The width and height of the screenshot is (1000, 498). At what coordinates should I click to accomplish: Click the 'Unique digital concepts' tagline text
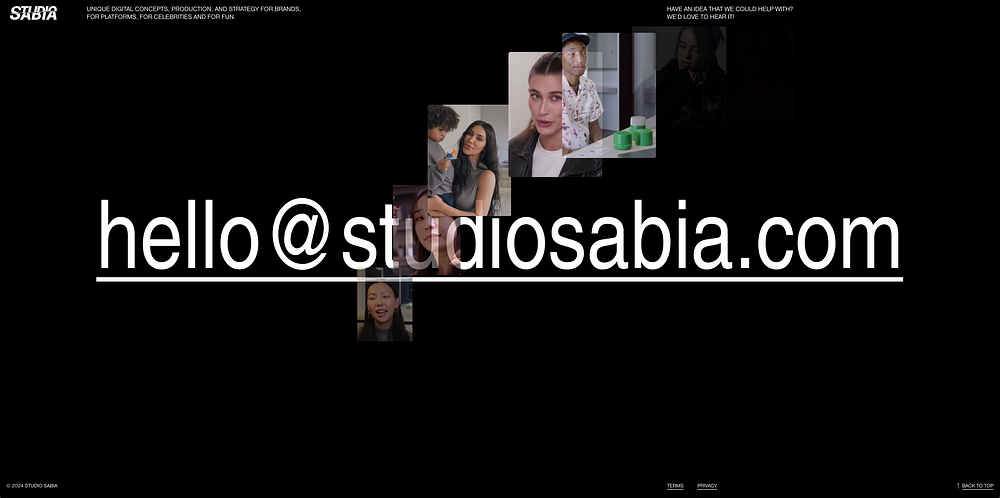pyautogui.click(x=194, y=13)
